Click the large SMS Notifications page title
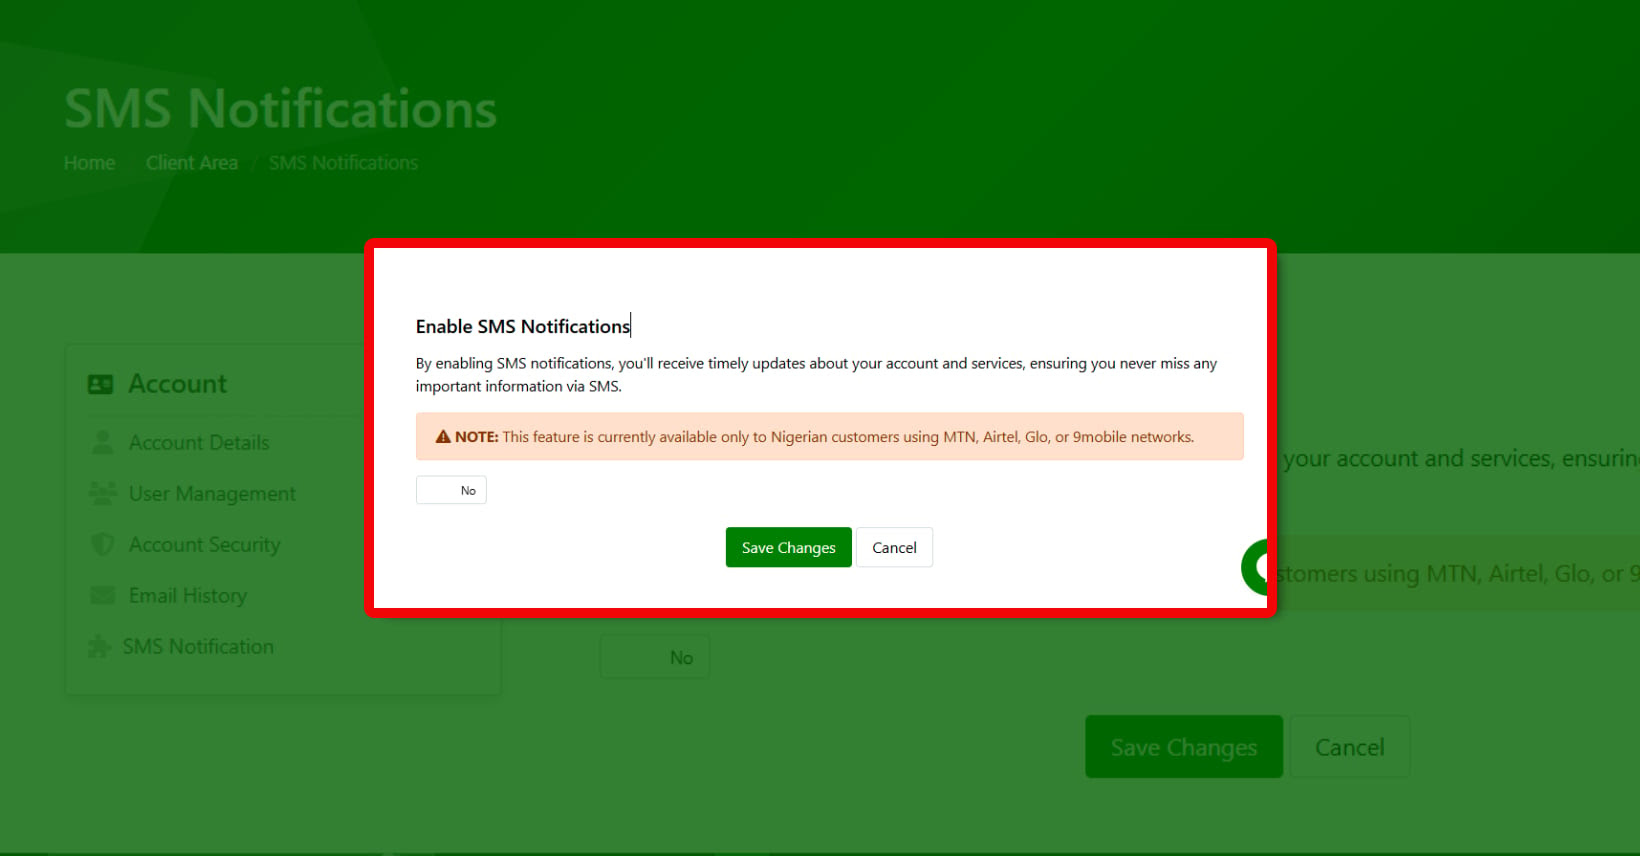Image resolution: width=1640 pixels, height=856 pixels. pos(281,109)
